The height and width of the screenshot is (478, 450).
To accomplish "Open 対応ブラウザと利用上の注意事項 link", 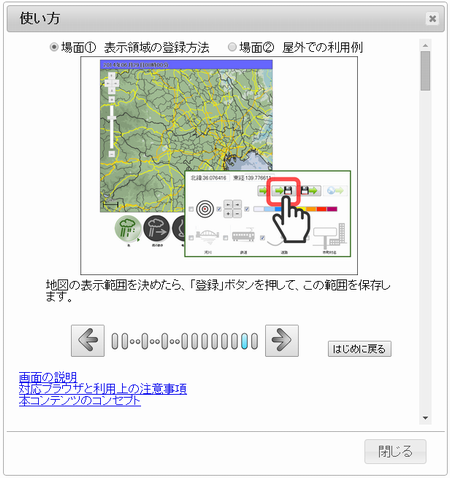I will tap(103, 389).
